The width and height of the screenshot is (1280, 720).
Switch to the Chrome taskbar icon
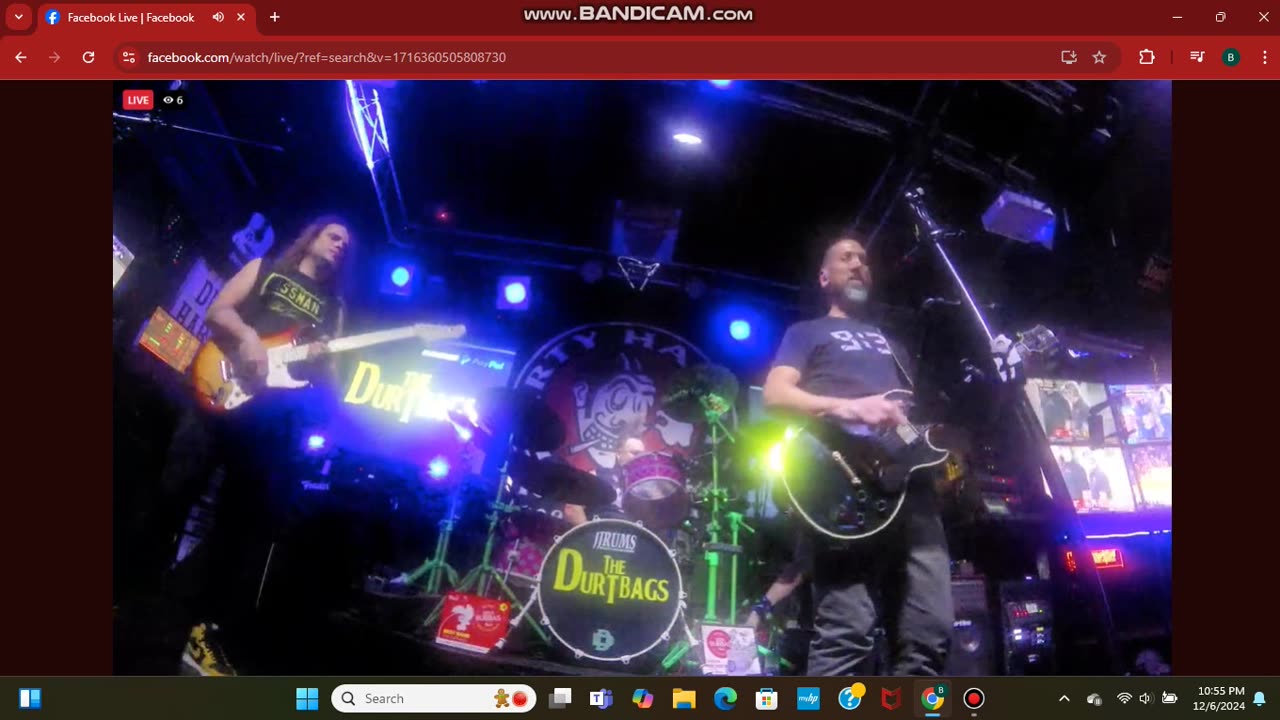[x=932, y=698]
